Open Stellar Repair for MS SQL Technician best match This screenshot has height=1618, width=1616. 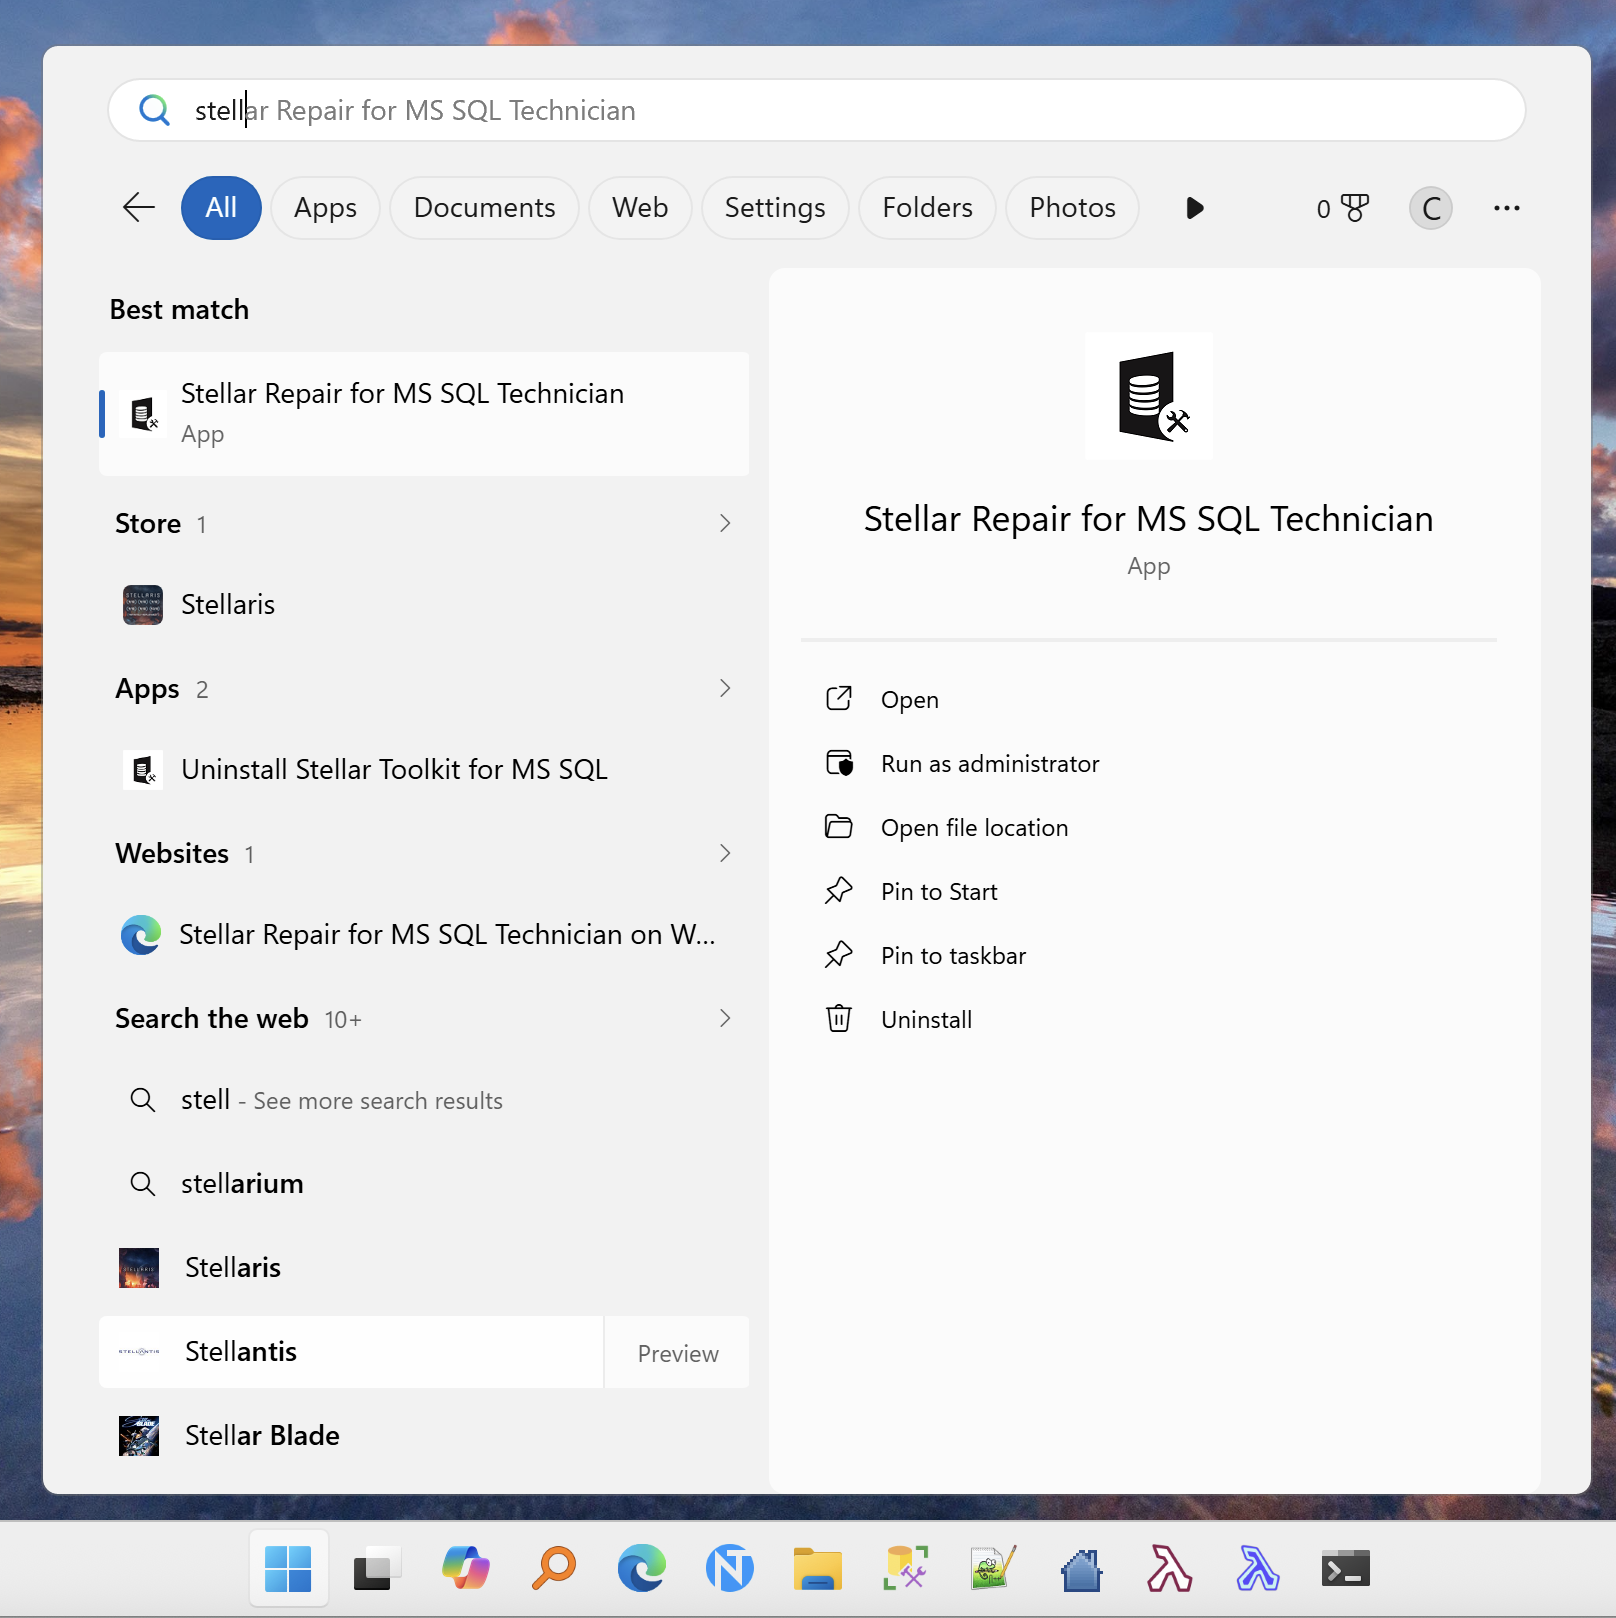pyautogui.click(x=424, y=414)
